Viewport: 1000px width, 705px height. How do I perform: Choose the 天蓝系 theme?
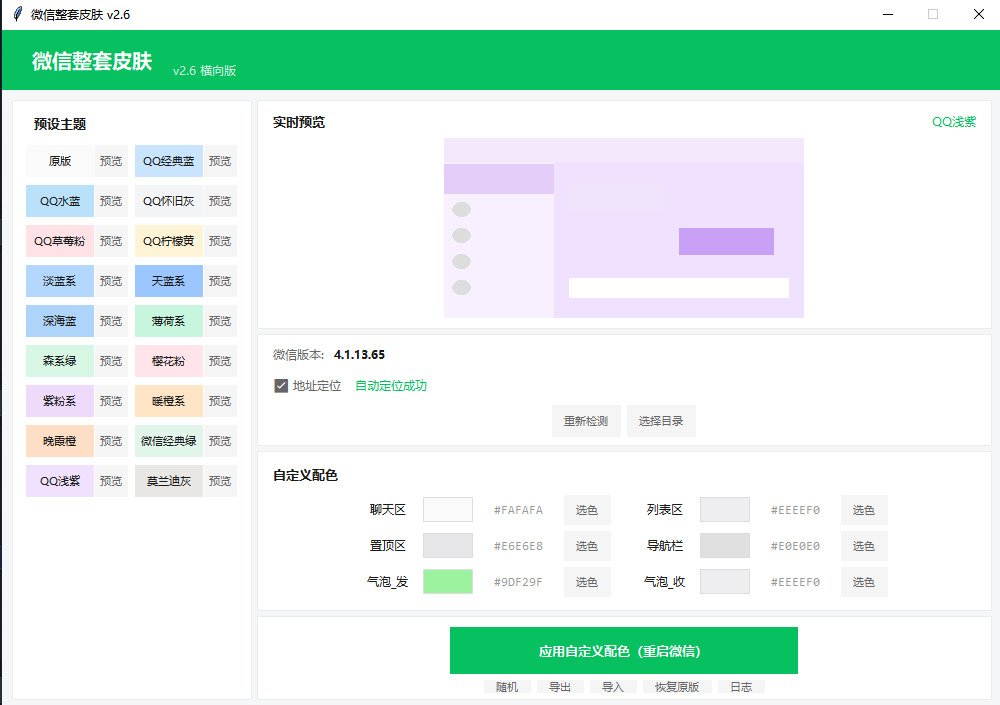[168, 281]
